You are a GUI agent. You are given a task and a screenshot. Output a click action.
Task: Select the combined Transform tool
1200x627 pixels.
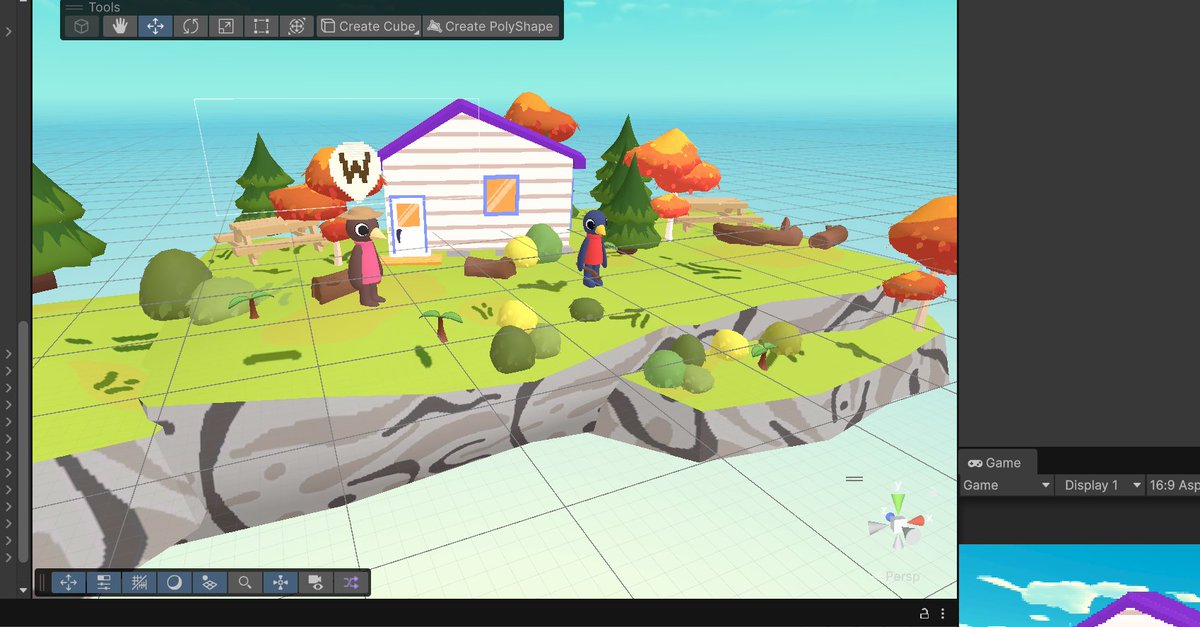296,26
